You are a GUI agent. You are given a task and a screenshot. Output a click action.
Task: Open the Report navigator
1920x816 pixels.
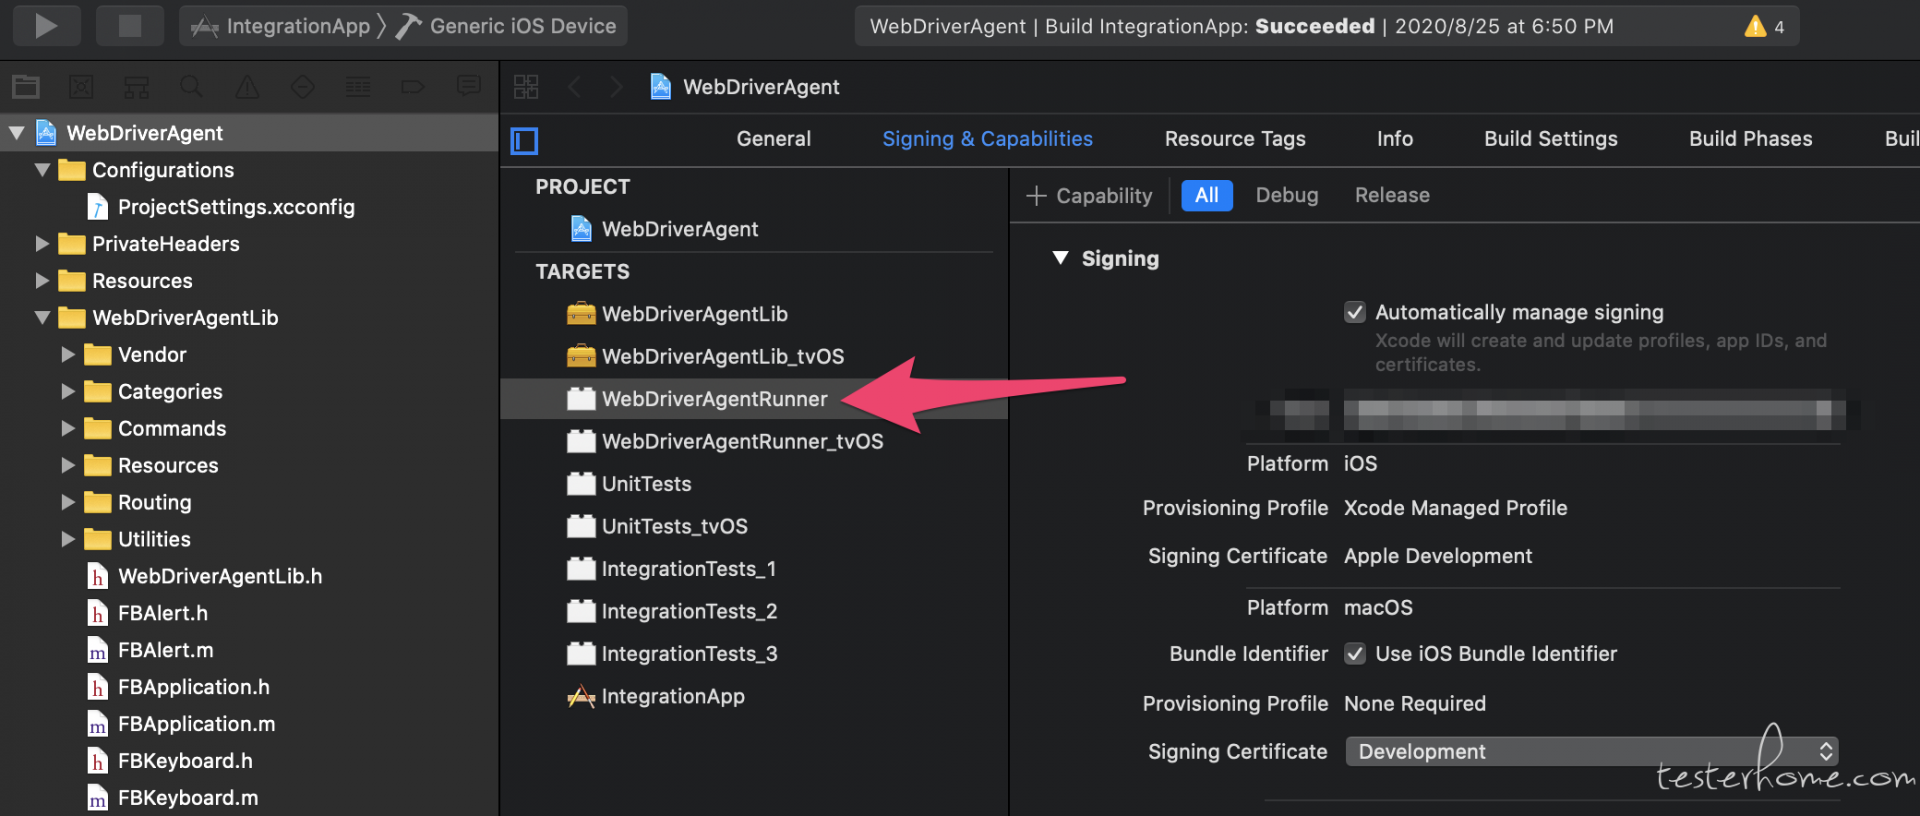point(468,87)
